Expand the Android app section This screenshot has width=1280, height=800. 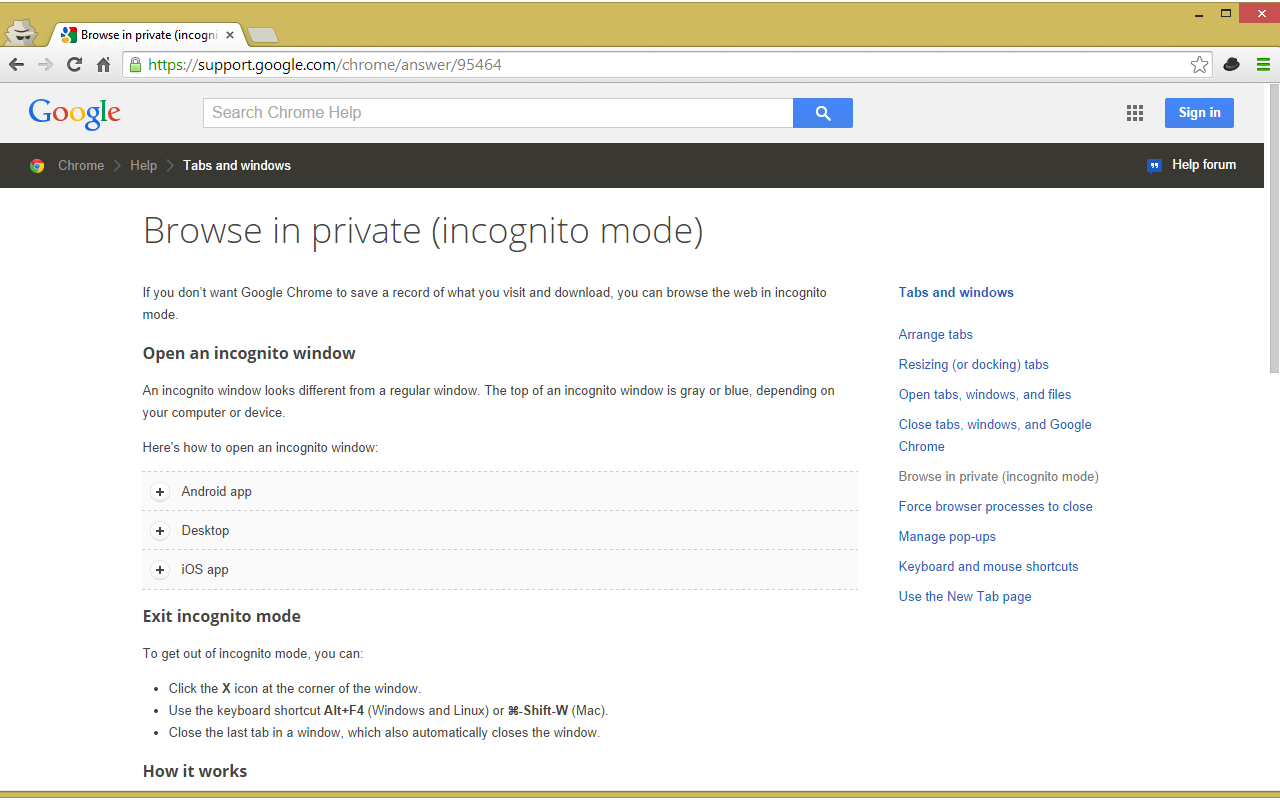click(x=500, y=491)
